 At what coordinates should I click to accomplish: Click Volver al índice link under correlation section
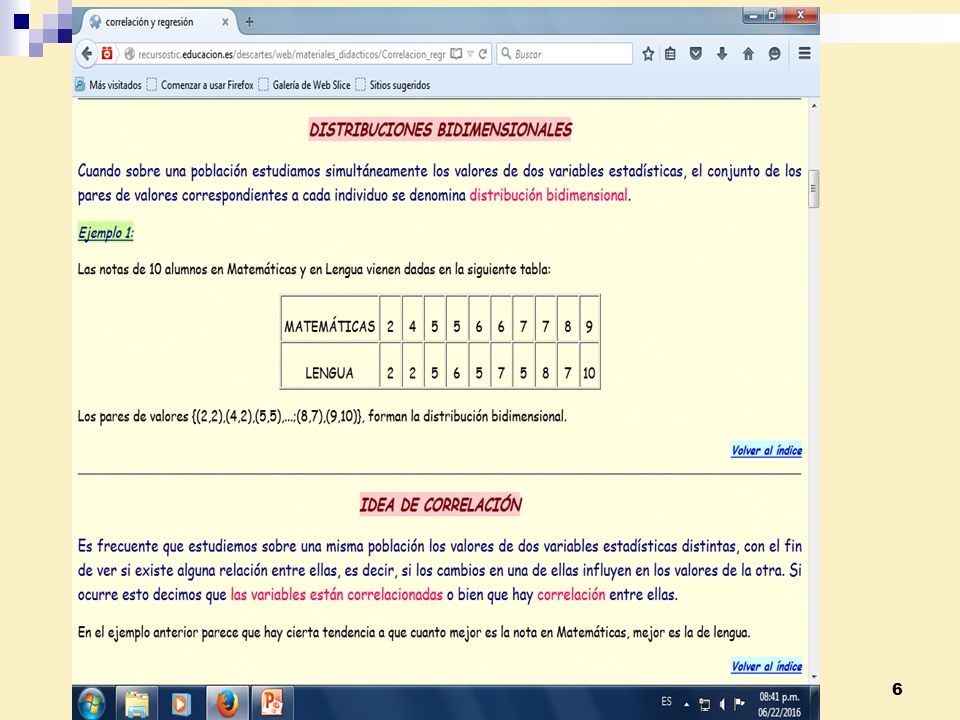click(767, 666)
